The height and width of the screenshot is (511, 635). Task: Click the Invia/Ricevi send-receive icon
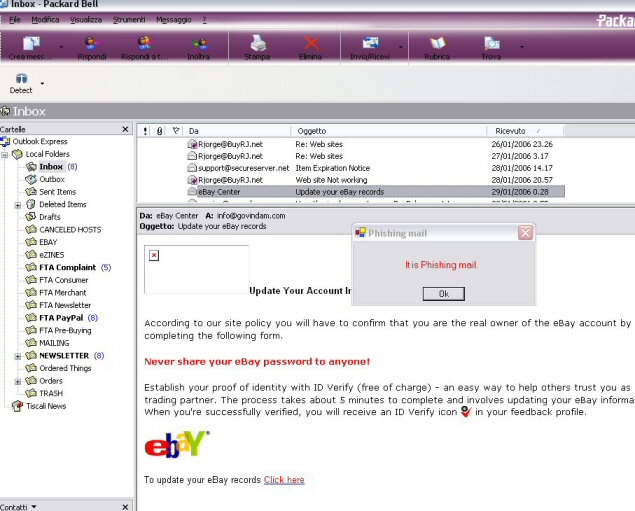tap(370, 43)
